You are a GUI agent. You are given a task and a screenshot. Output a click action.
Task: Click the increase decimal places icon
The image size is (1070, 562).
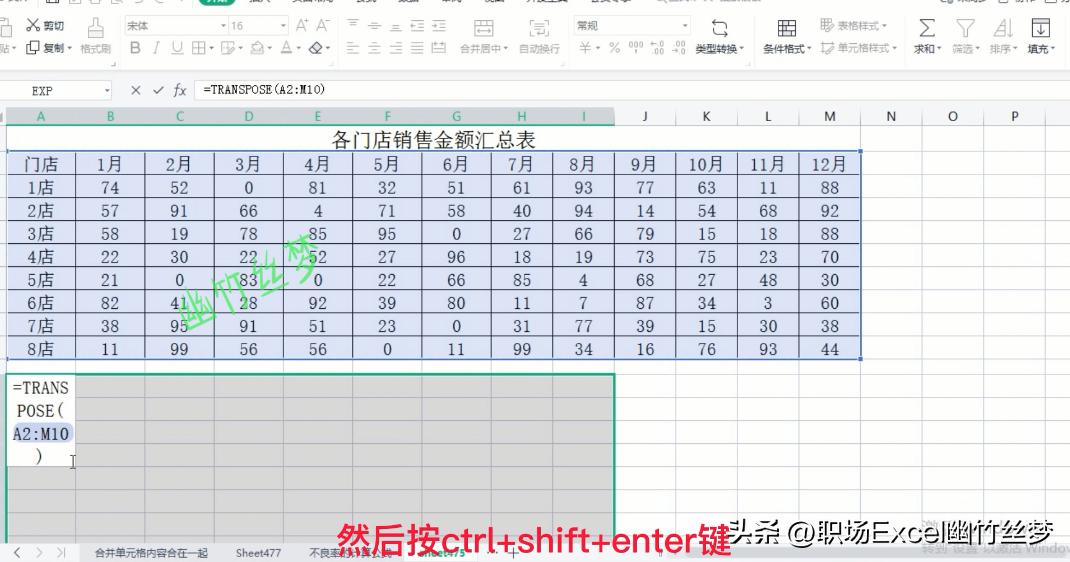[x=657, y=48]
